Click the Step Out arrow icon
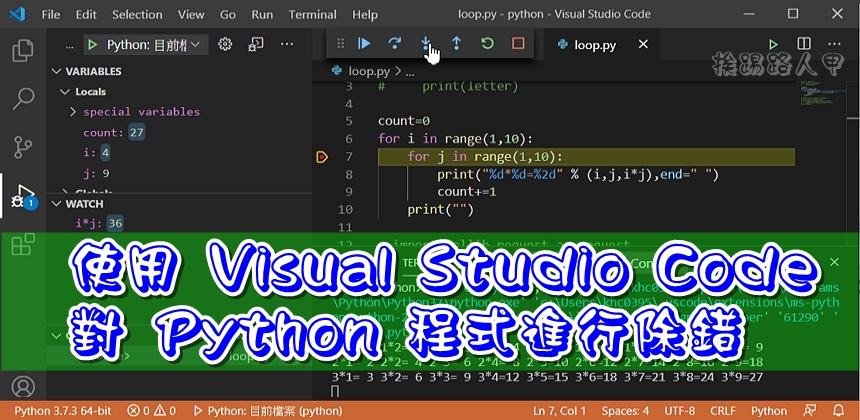The height and width of the screenshot is (420, 860). [x=456, y=44]
